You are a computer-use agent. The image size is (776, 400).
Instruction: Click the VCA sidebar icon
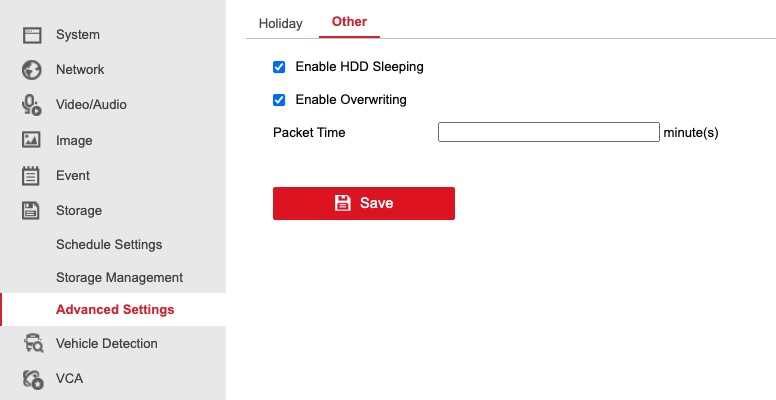32,379
